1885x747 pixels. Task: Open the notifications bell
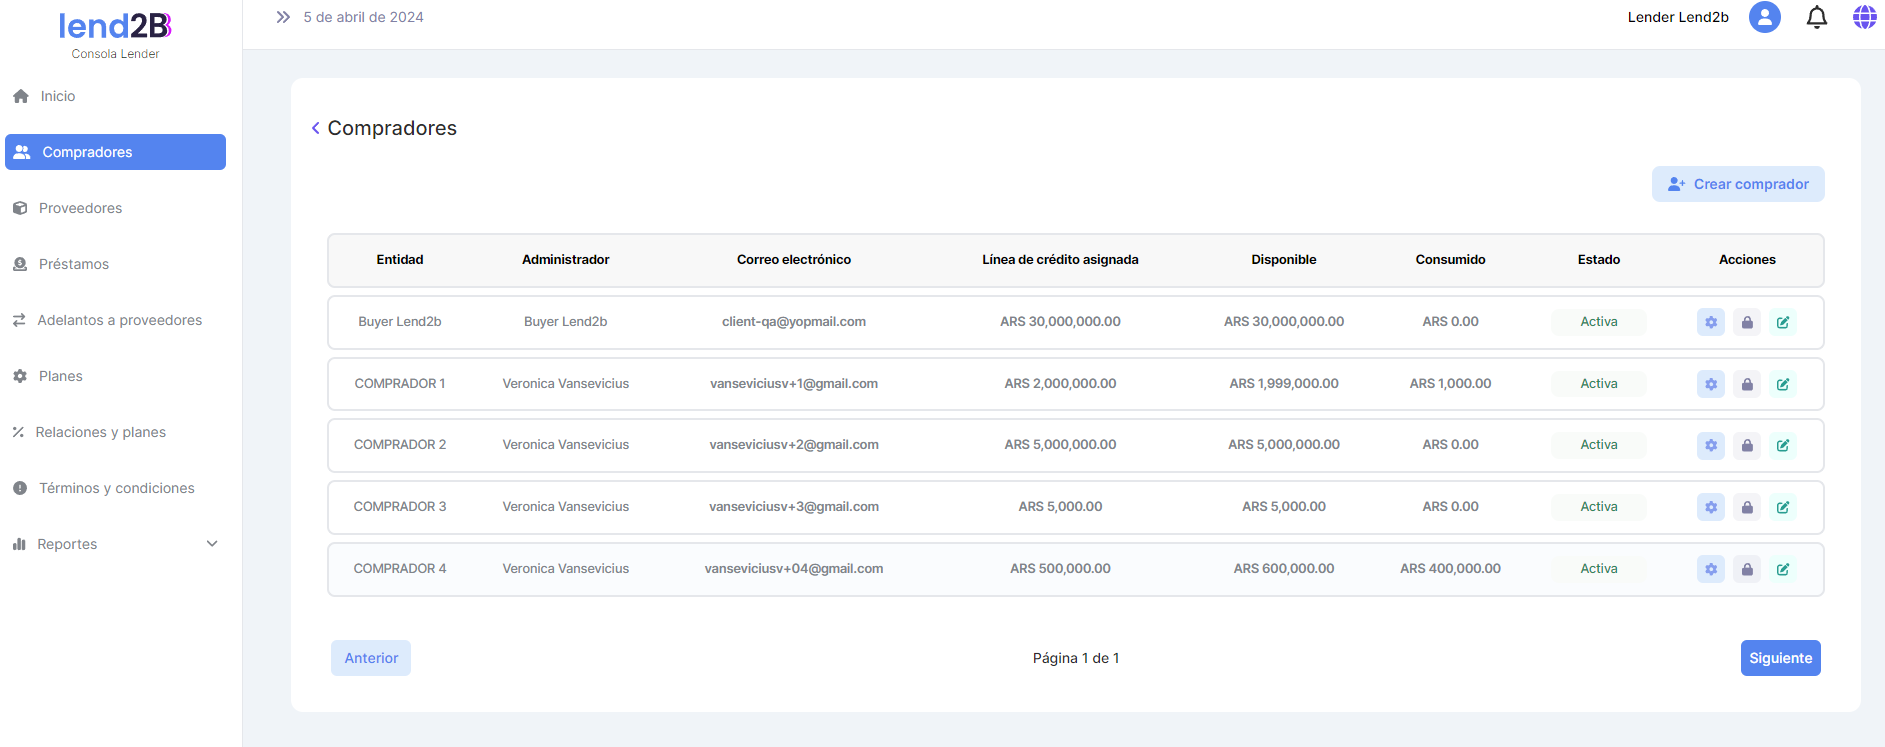pos(1817,17)
